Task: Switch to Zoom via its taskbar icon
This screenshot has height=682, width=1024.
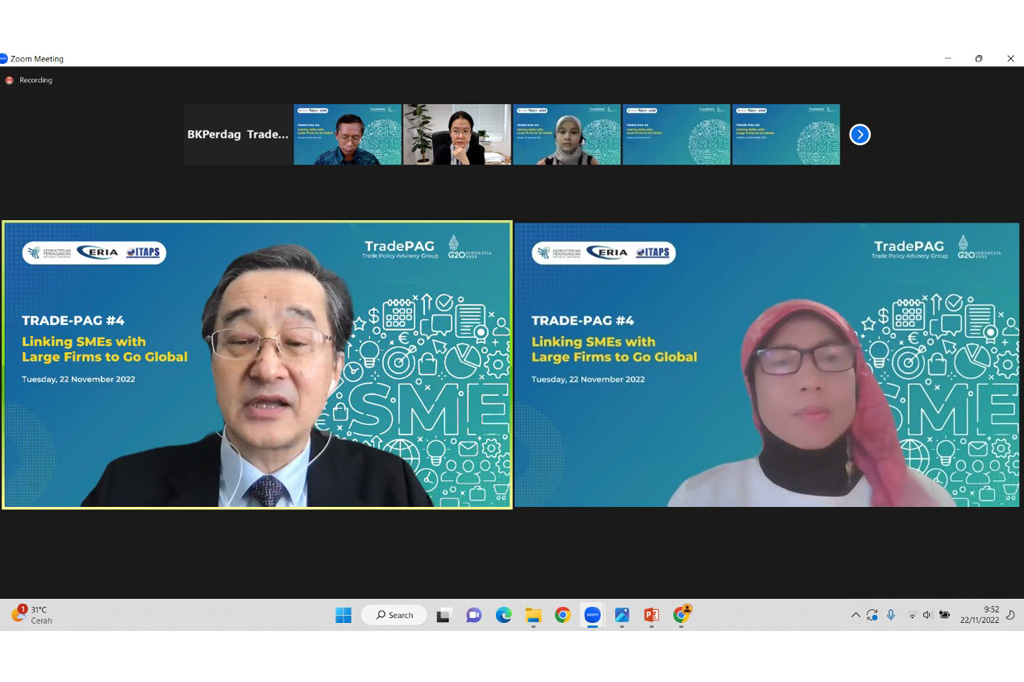Action: [592, 615]
